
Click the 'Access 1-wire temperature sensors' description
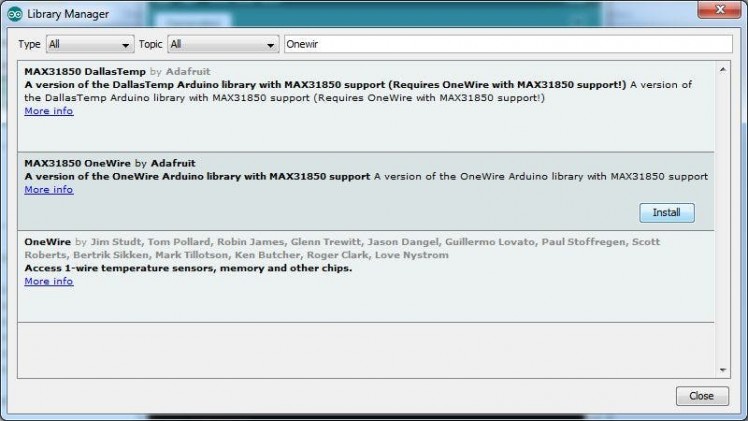pyautogui.click(x=188, y=268)
